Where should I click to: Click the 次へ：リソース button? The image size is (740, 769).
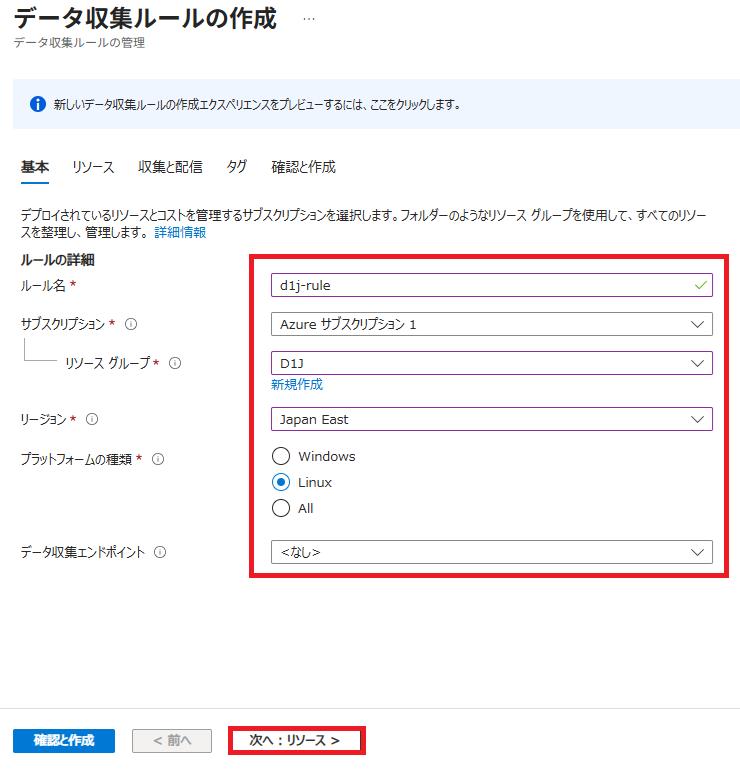click(296, 740)
